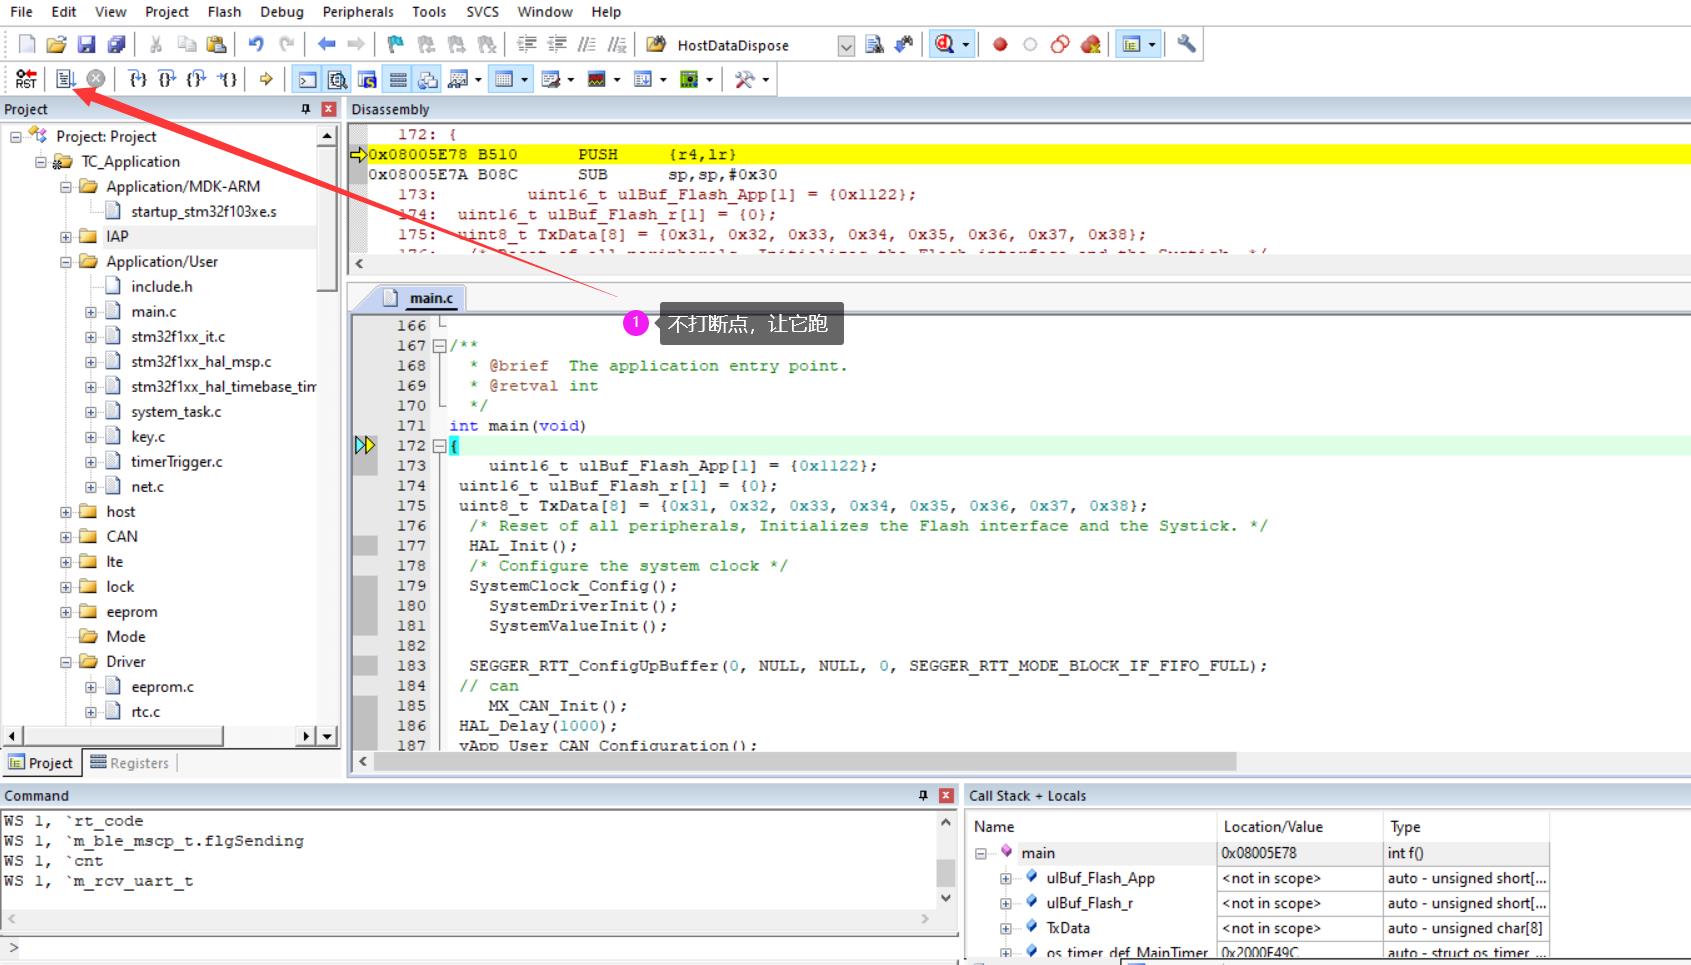The height and width of the screenshot is (965, 1691).
Task: Toggle the Registers window button
Action: [398, 79]
